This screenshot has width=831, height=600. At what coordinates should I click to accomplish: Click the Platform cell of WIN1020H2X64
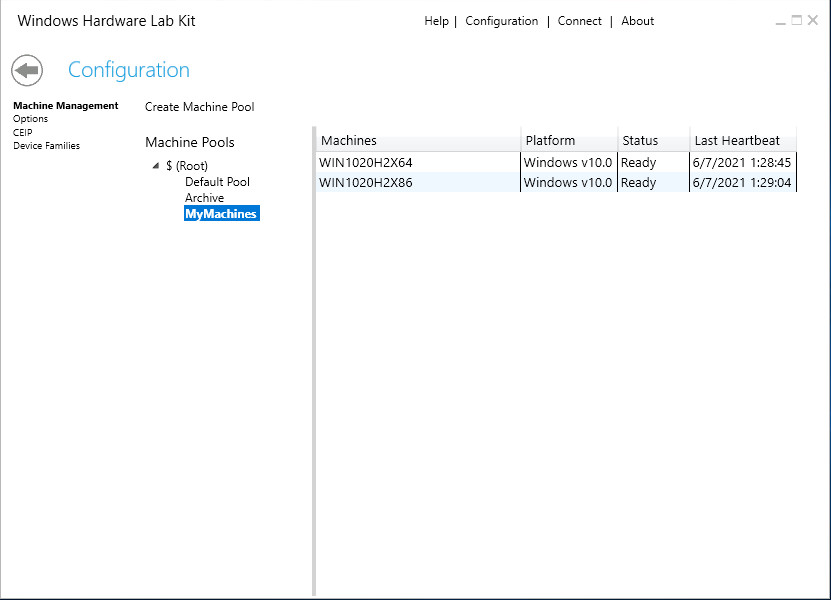[x=568, y=163]
